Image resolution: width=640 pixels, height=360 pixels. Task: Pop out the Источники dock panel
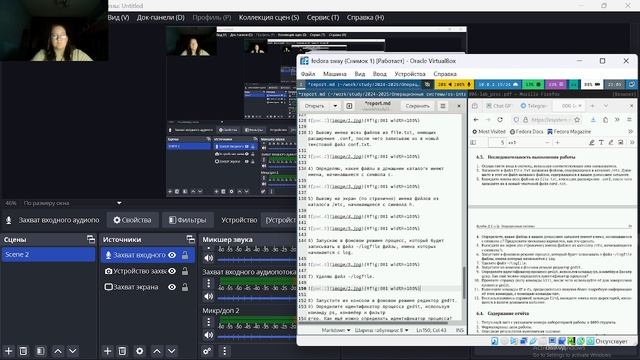pos(190,239)
